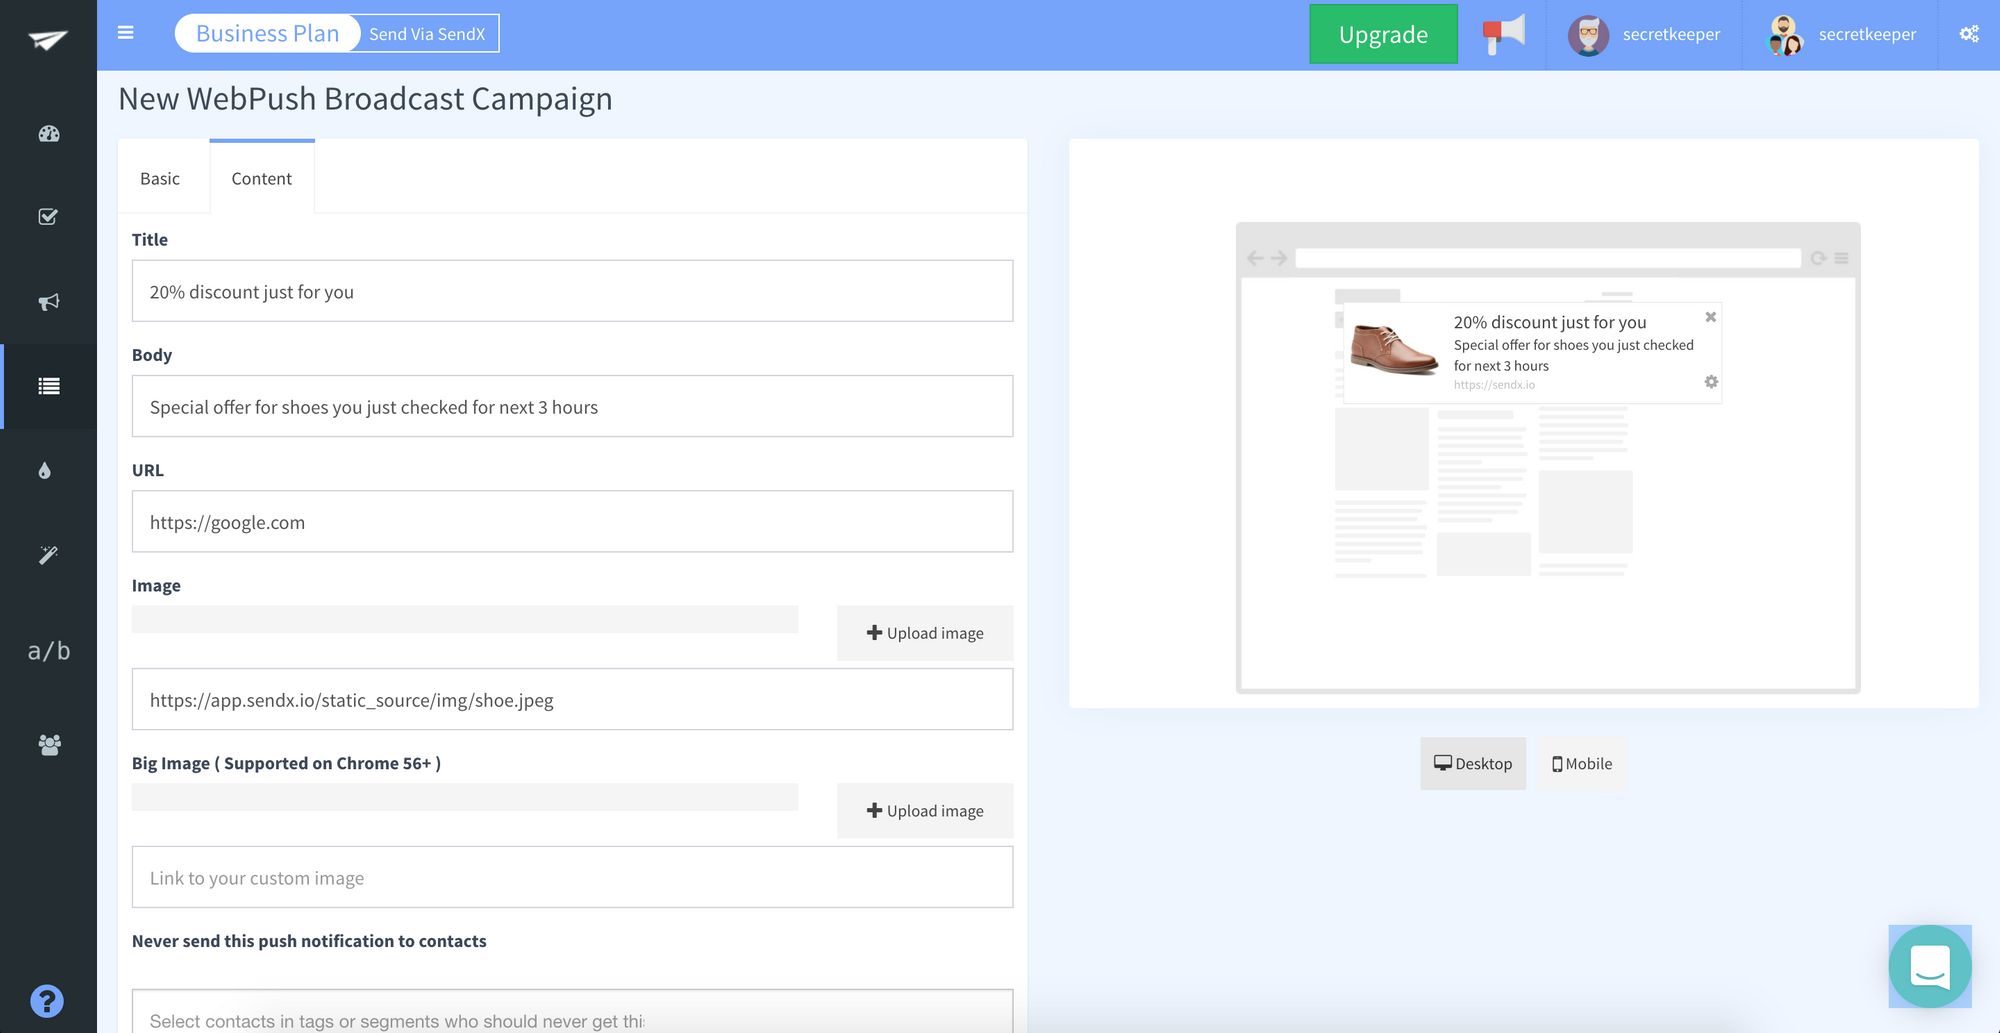Select the list icon in sidebar
2000x1033 pixels.
click(49, 386)
